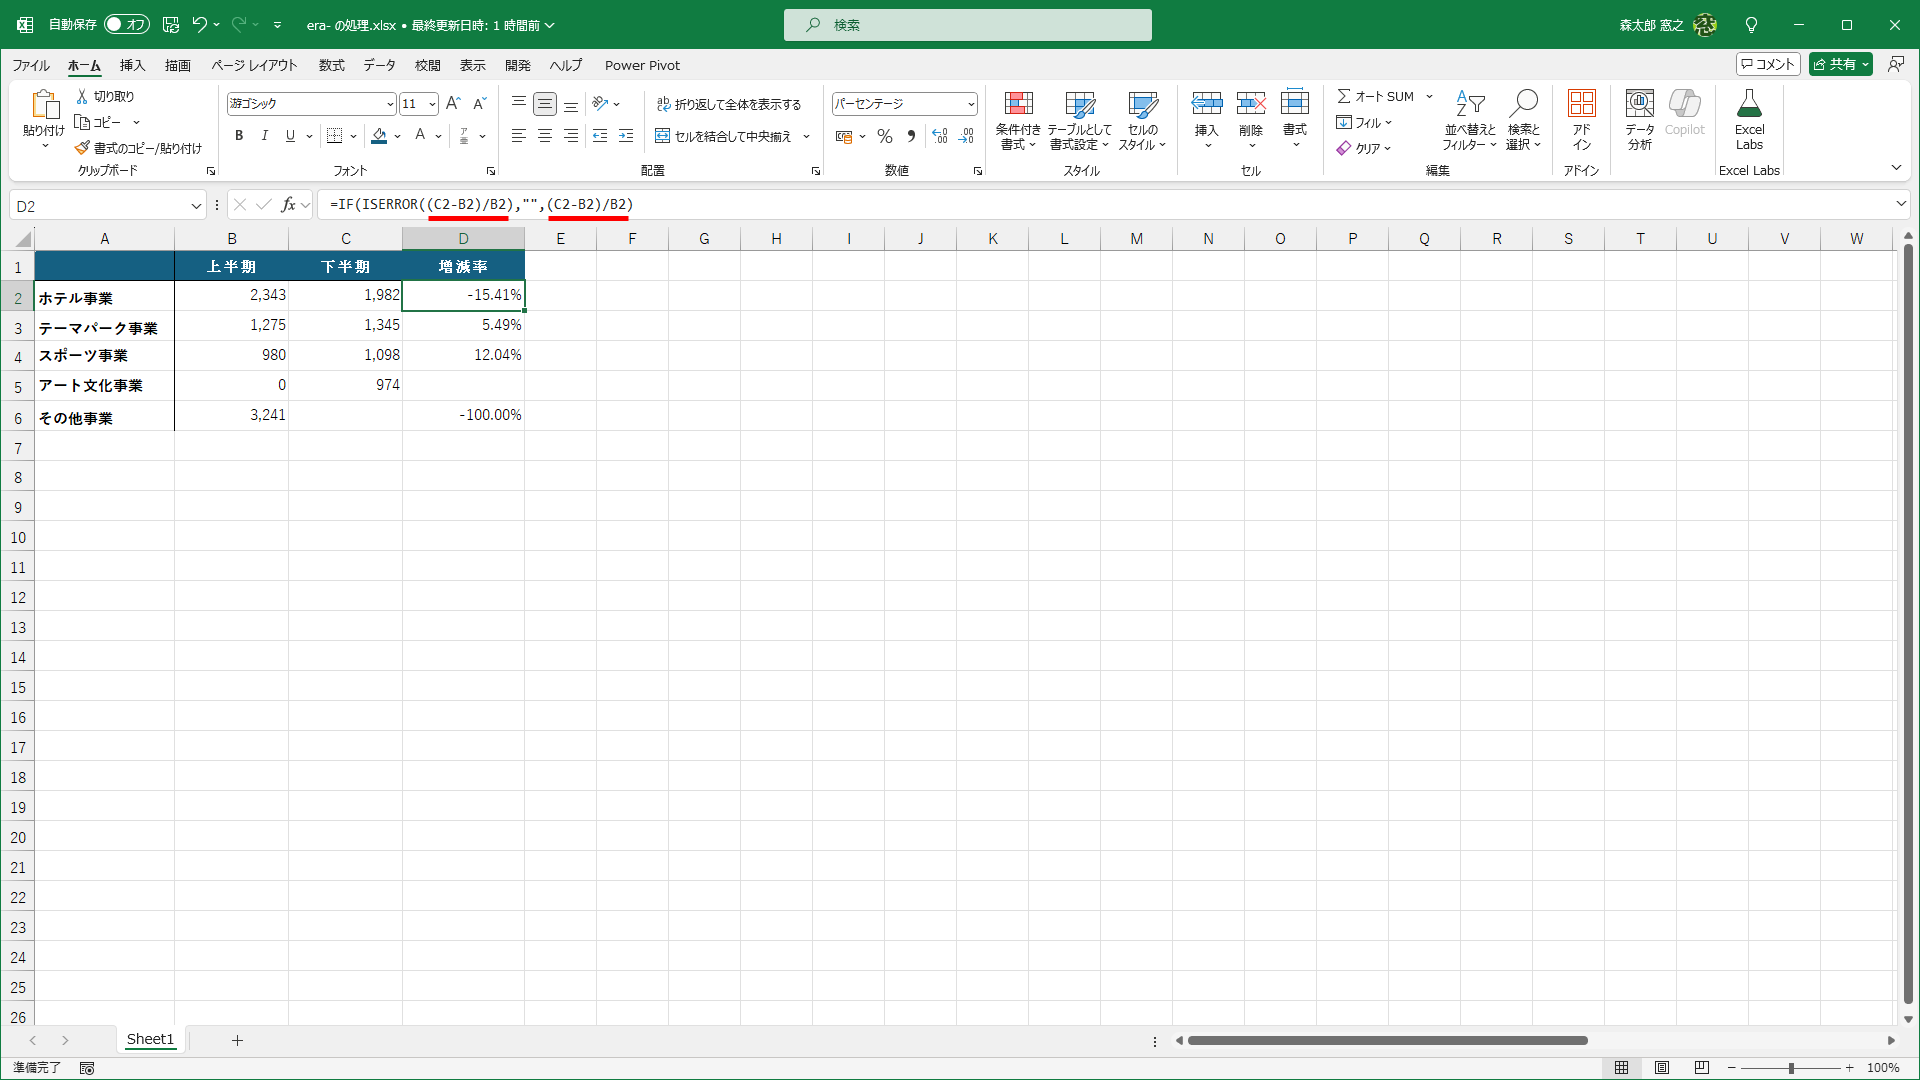Viewport: 1920px width, 1080px height.
Task: Click the コメント comments button
Action: [x=1768, y=64]
